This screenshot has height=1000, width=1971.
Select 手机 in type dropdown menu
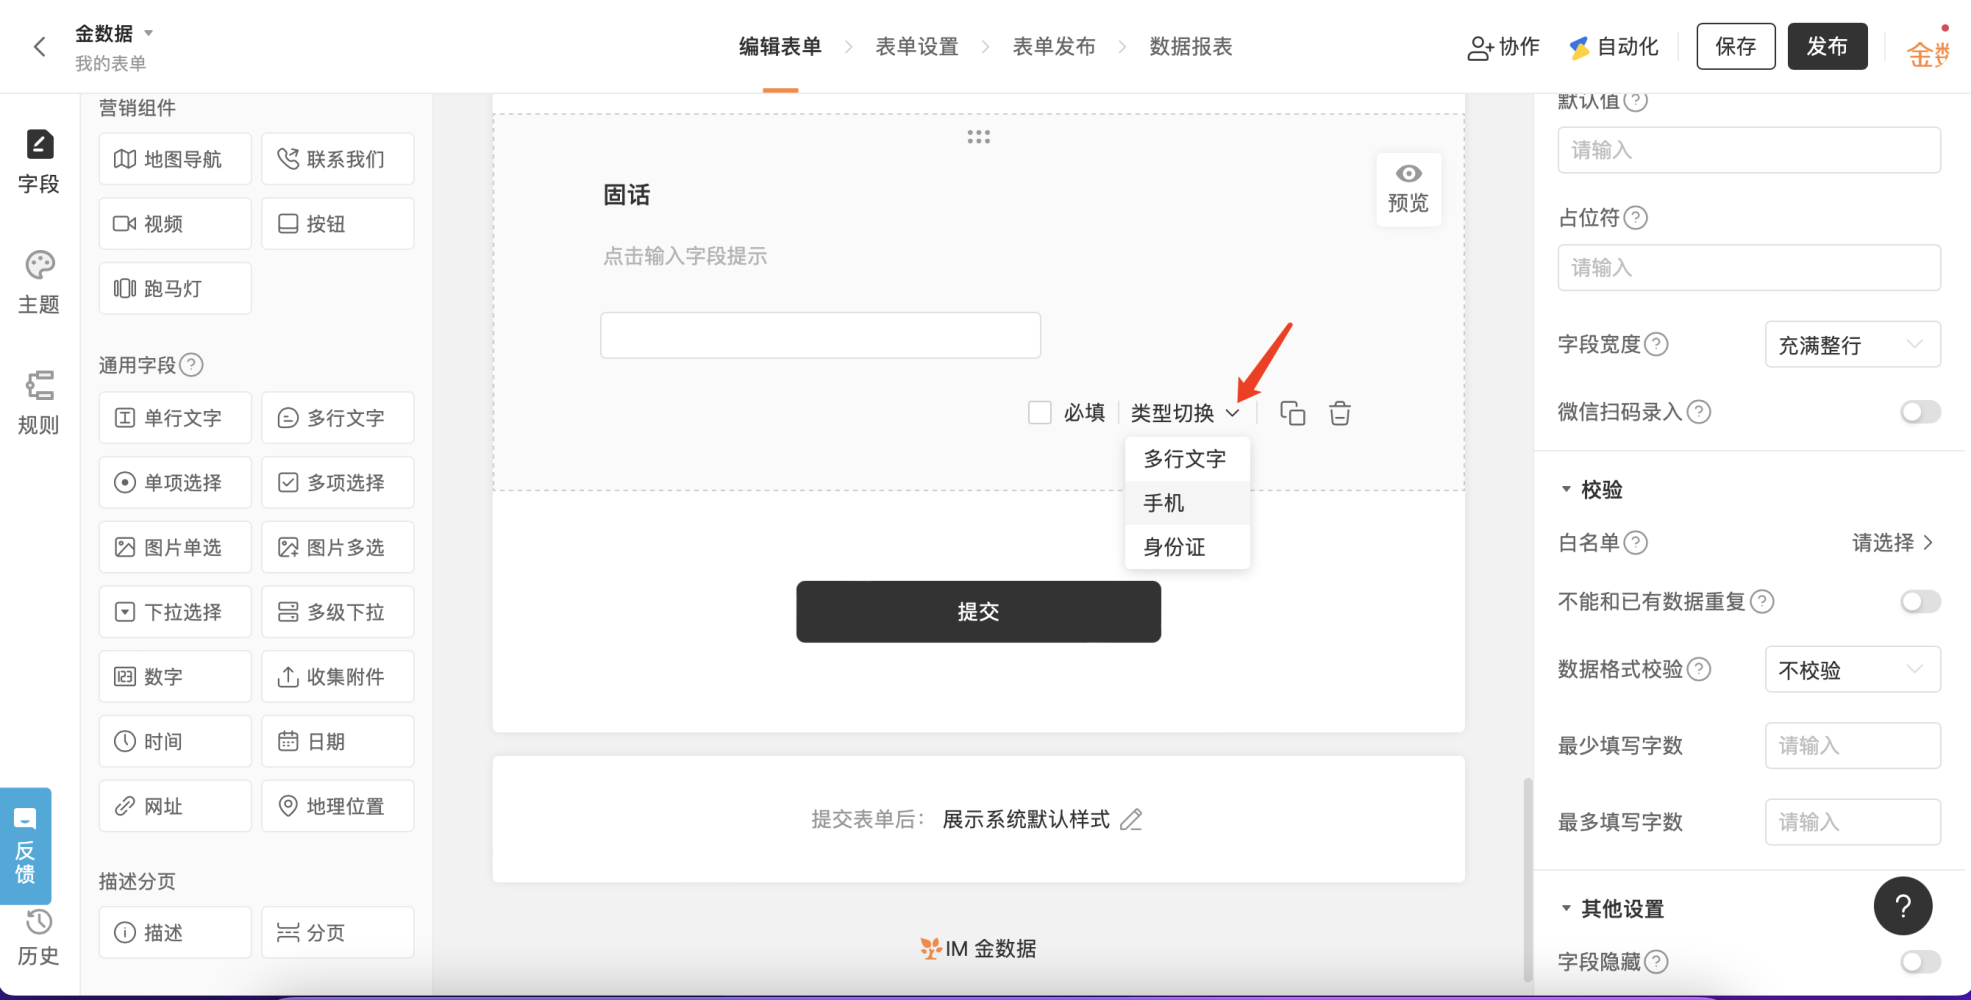(x=1187, y=503)
